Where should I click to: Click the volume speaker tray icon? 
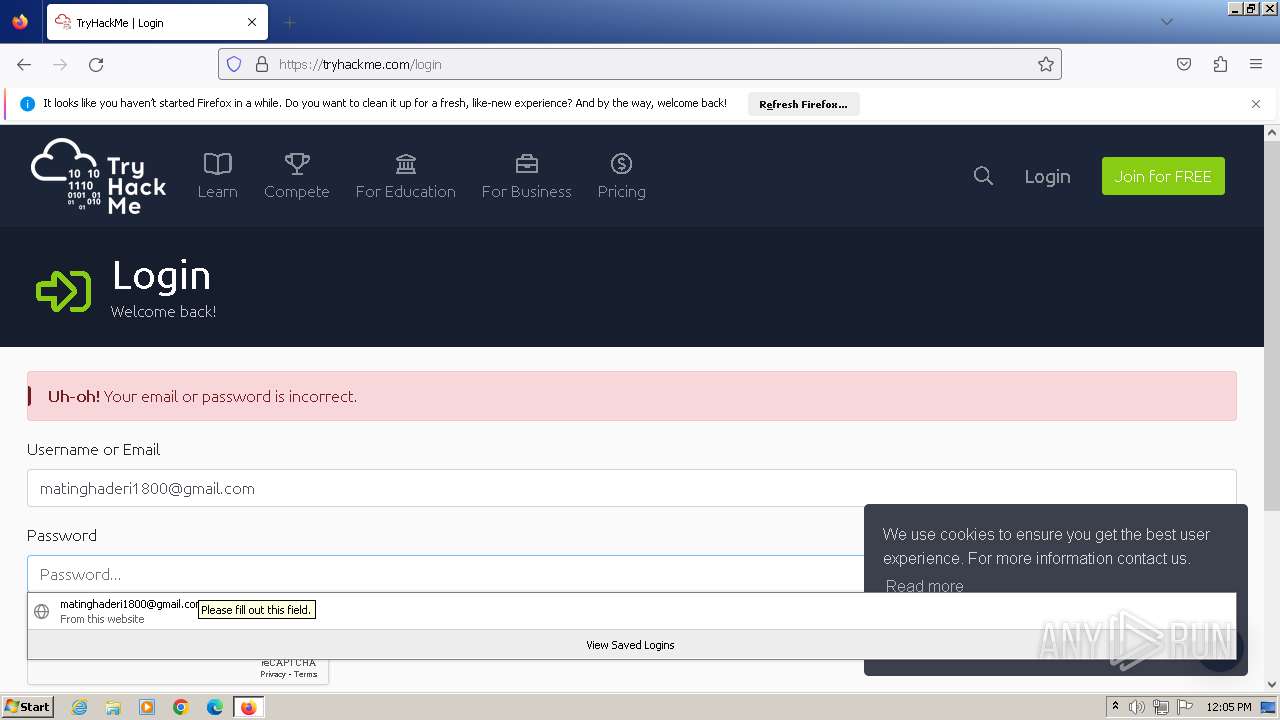1137,707
